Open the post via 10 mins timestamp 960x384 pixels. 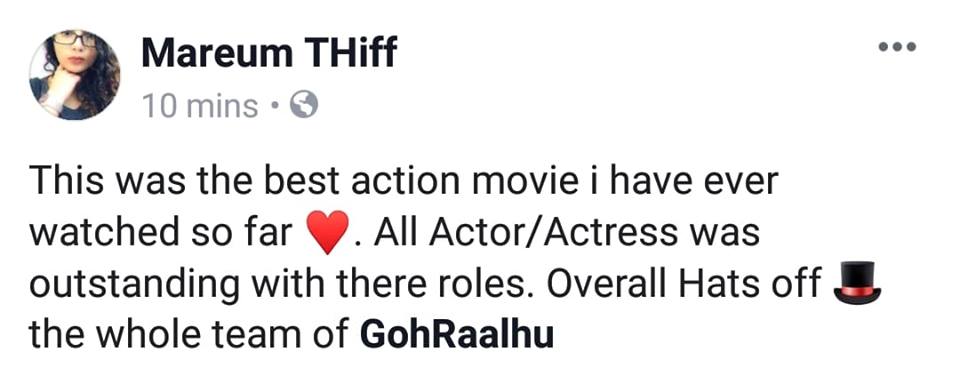point(200,106)
